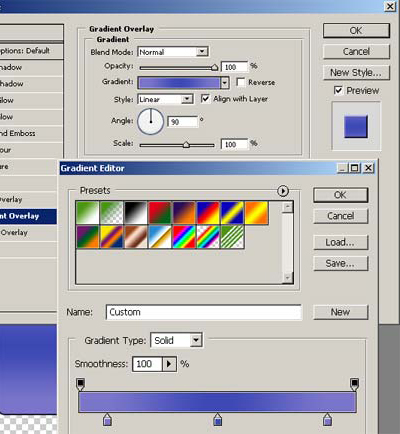Select the middle color stop below gradient bar

pos(217,419)
